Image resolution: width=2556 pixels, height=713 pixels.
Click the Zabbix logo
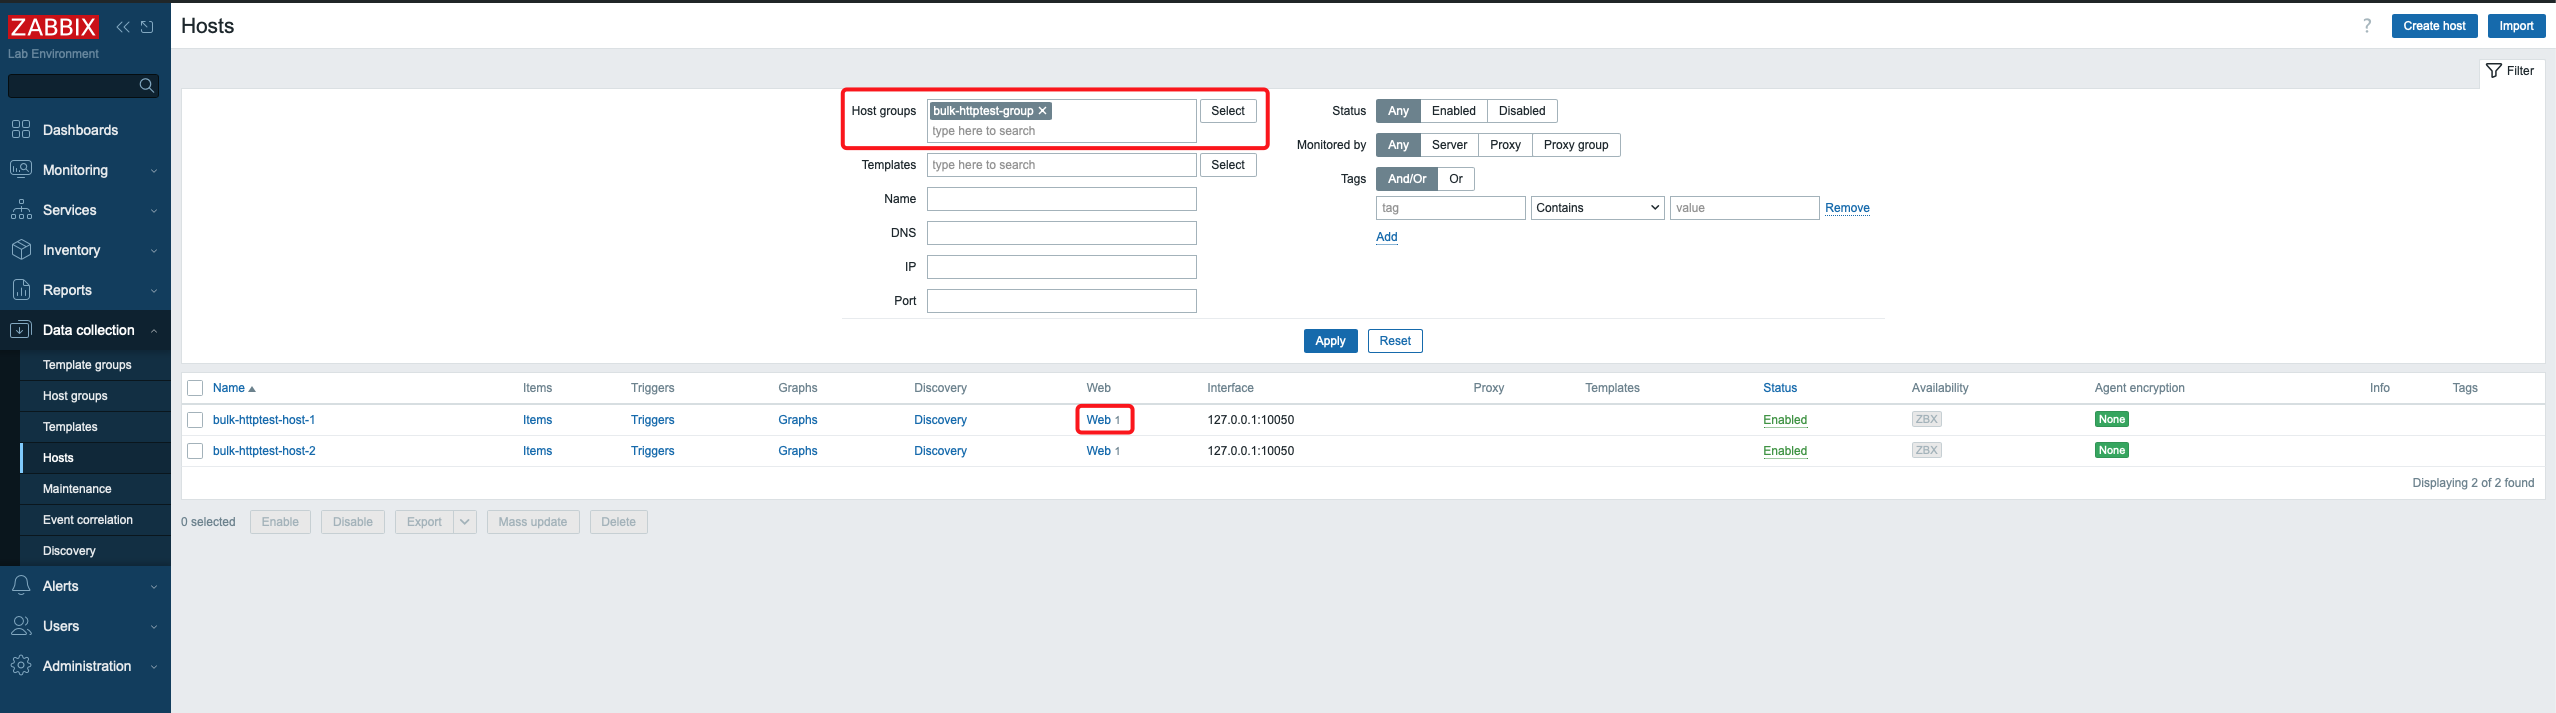point(53,27)
